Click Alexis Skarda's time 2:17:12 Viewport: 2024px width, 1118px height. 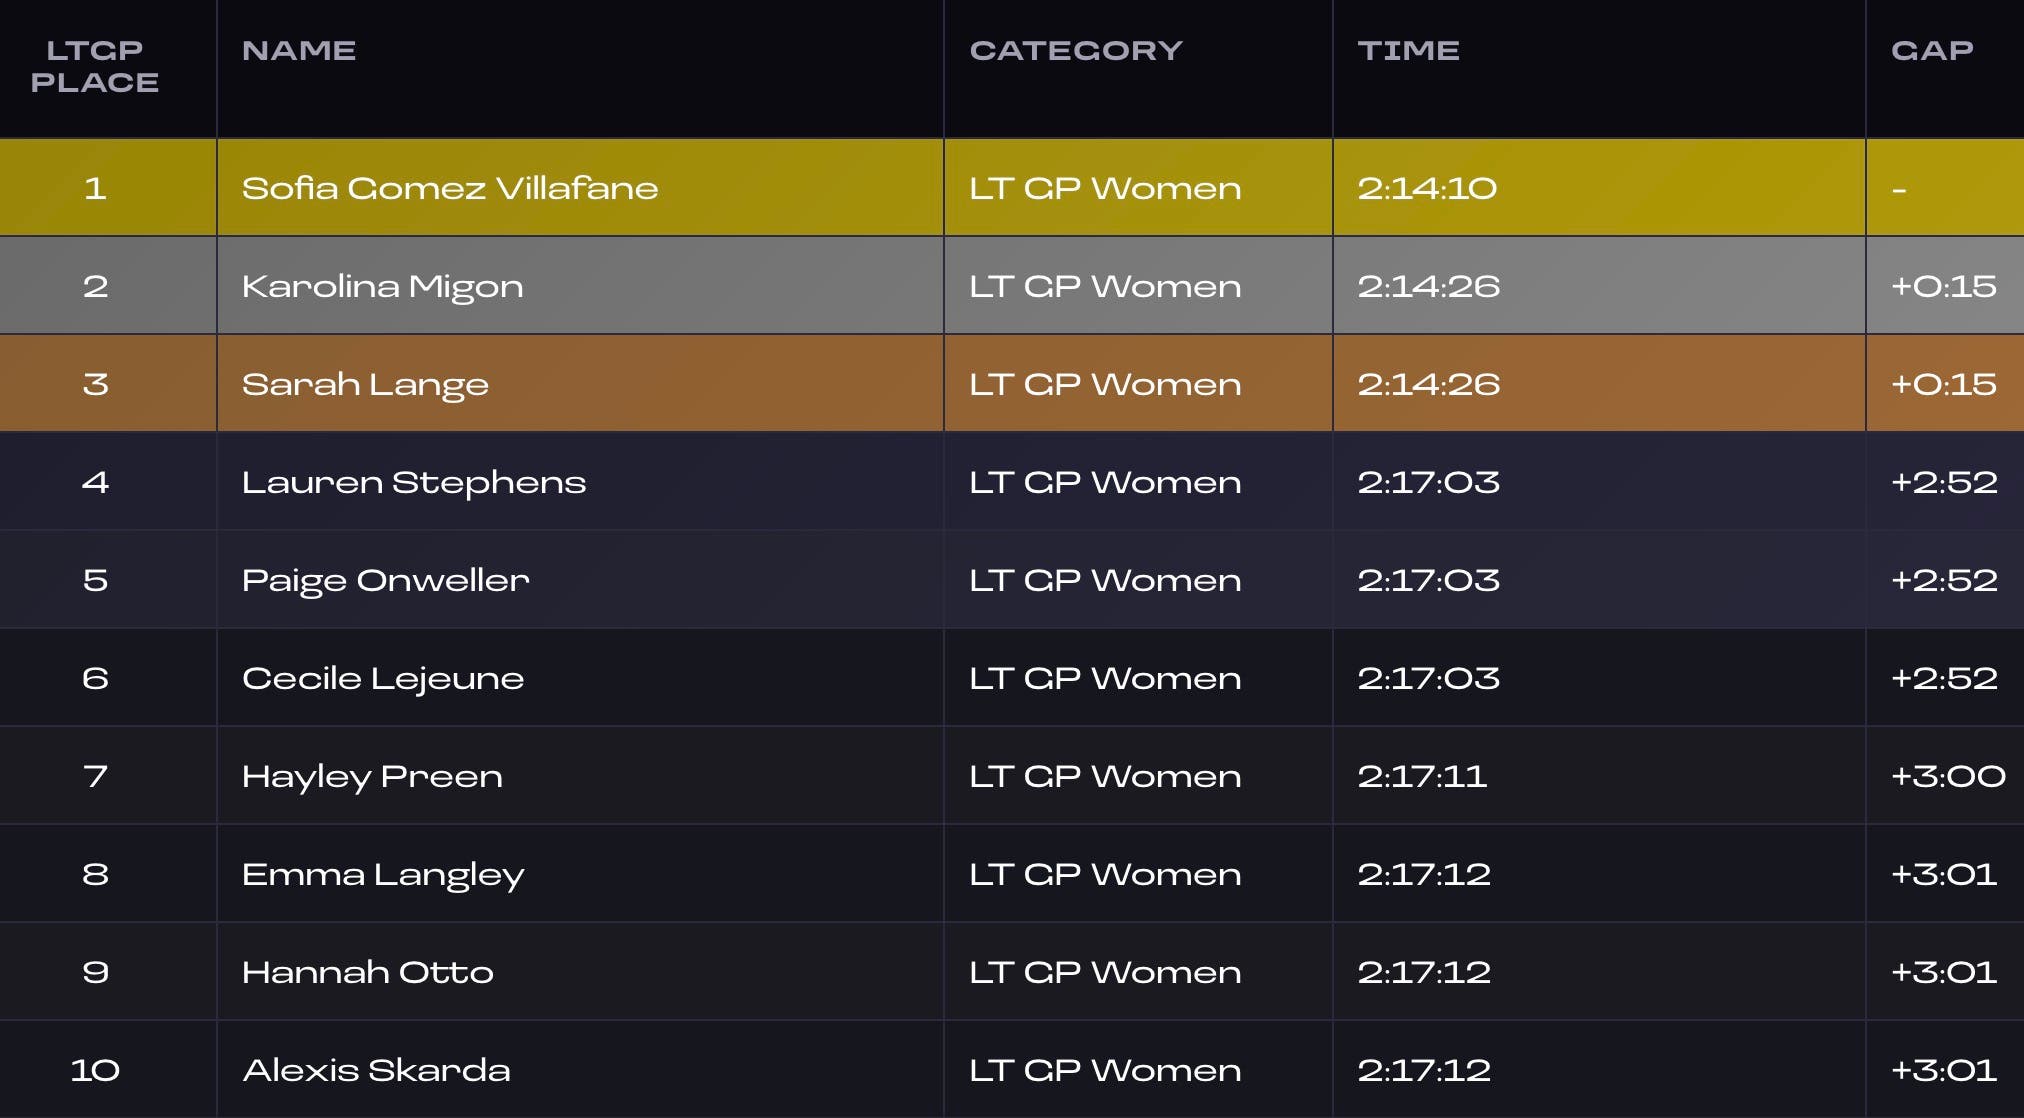pyautogui.click(x=1424, y=1070)
